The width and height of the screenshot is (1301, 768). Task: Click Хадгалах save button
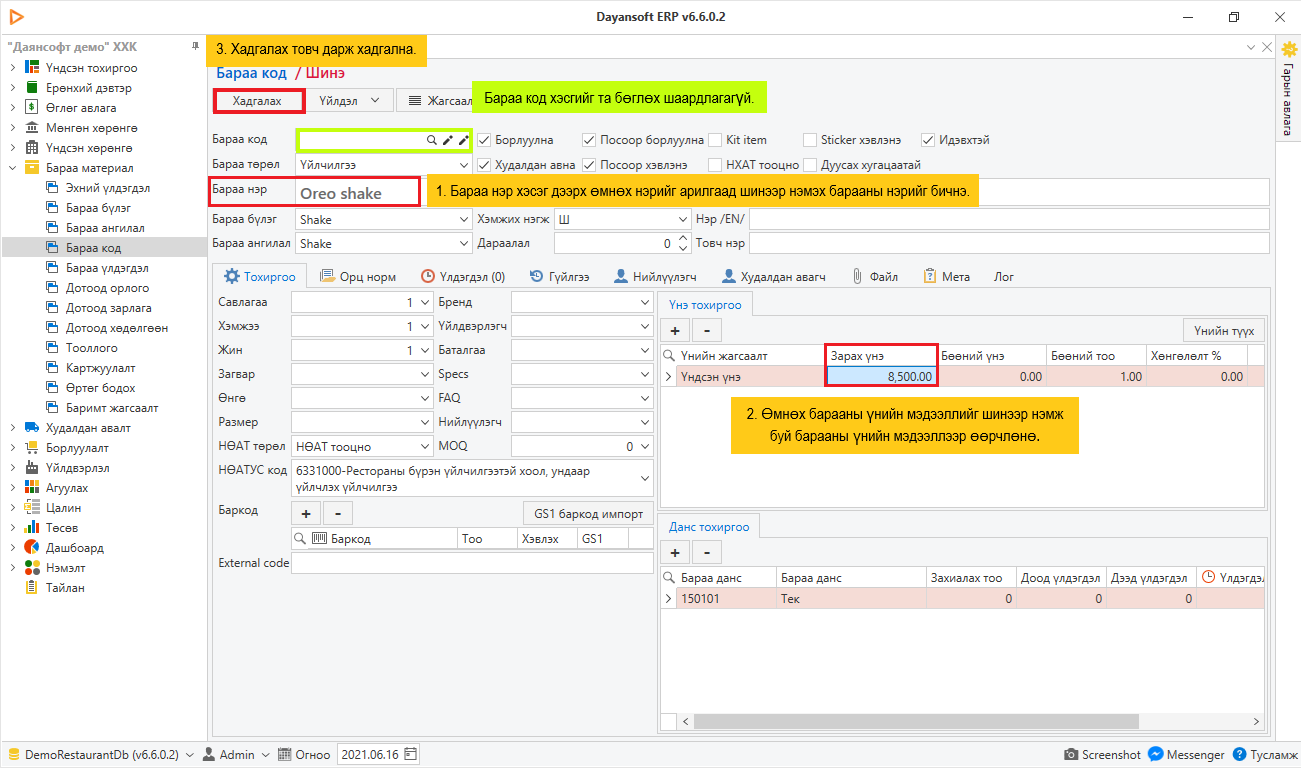click(259, 100)
